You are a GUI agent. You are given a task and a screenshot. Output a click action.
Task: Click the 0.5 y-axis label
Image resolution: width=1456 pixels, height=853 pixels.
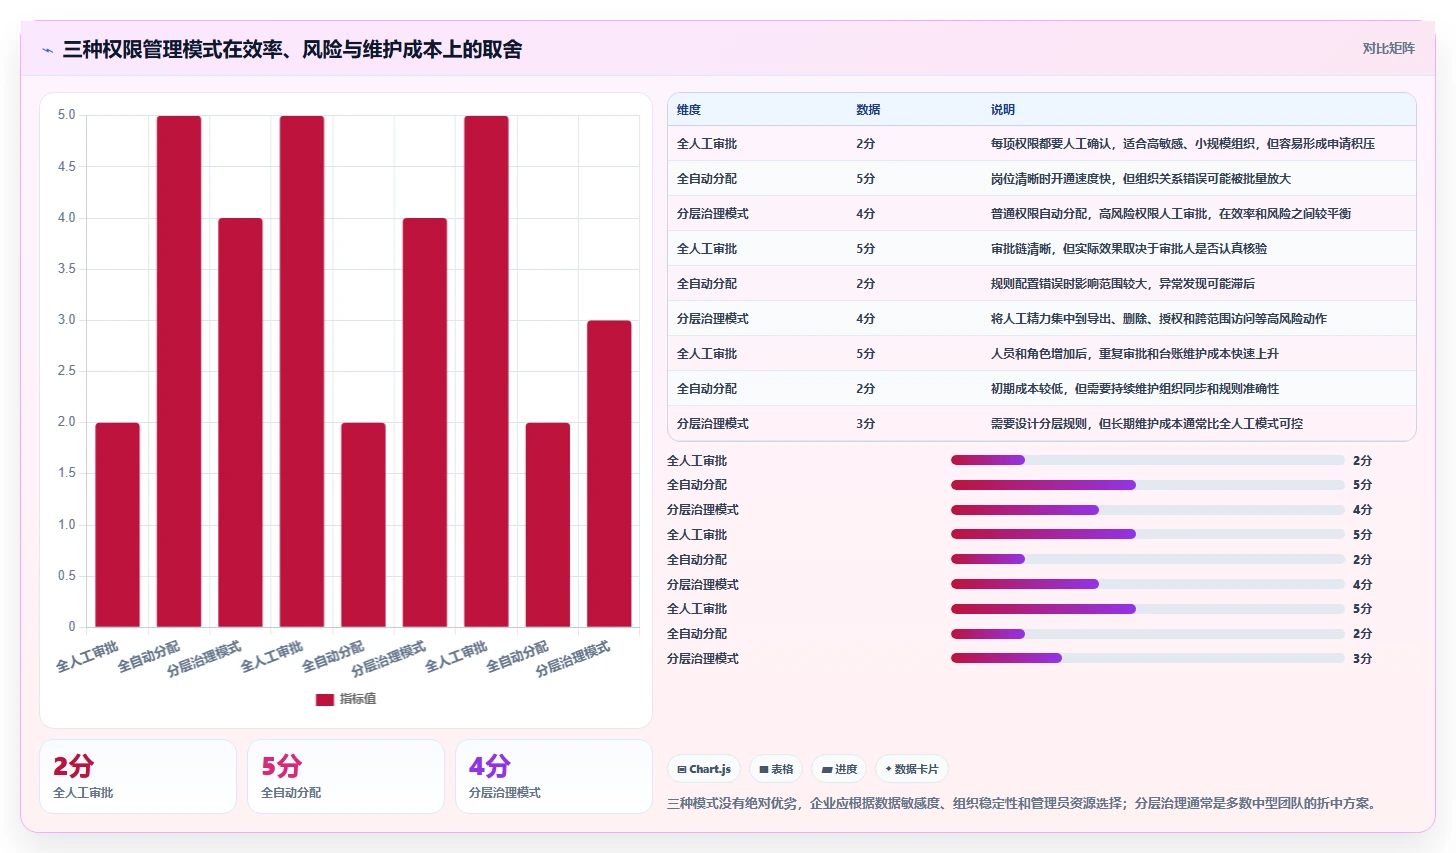[x=66, y=576]
